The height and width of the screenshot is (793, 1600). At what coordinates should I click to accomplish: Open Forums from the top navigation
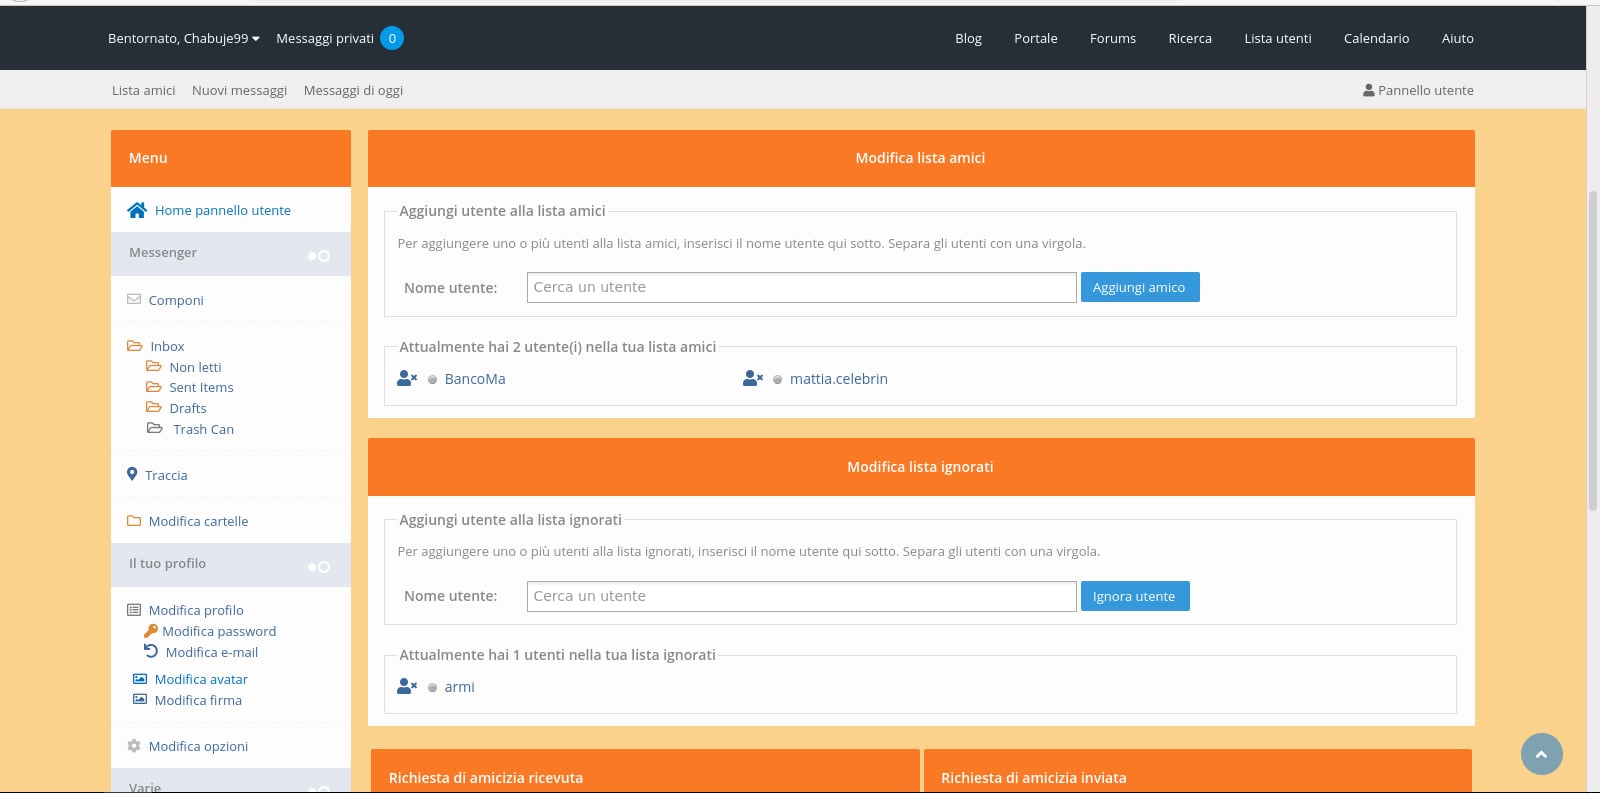(x=1112, y=38)
